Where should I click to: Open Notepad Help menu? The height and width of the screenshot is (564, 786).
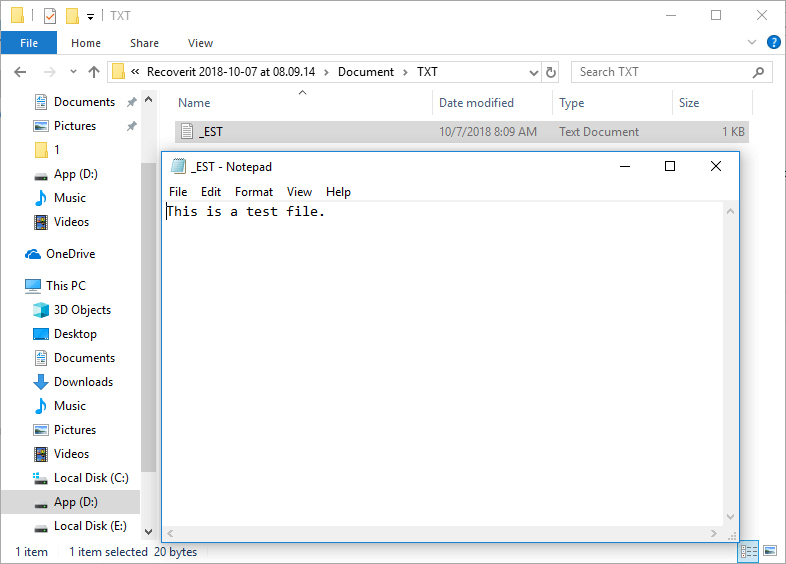(x=338, y=192)
